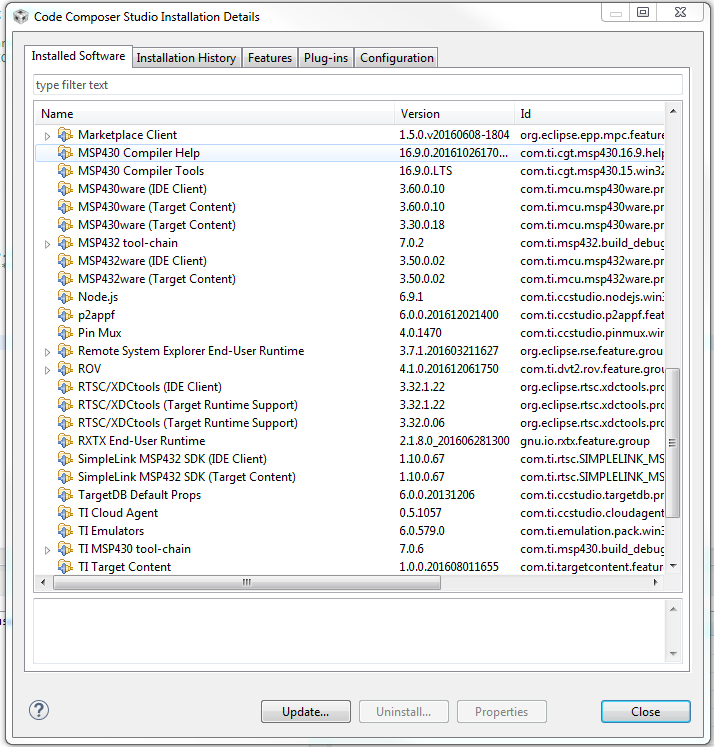Click version 0.5.1057 cell
Image resolution: width=714 pixels, height=747 pixels.
pos(421,513)
